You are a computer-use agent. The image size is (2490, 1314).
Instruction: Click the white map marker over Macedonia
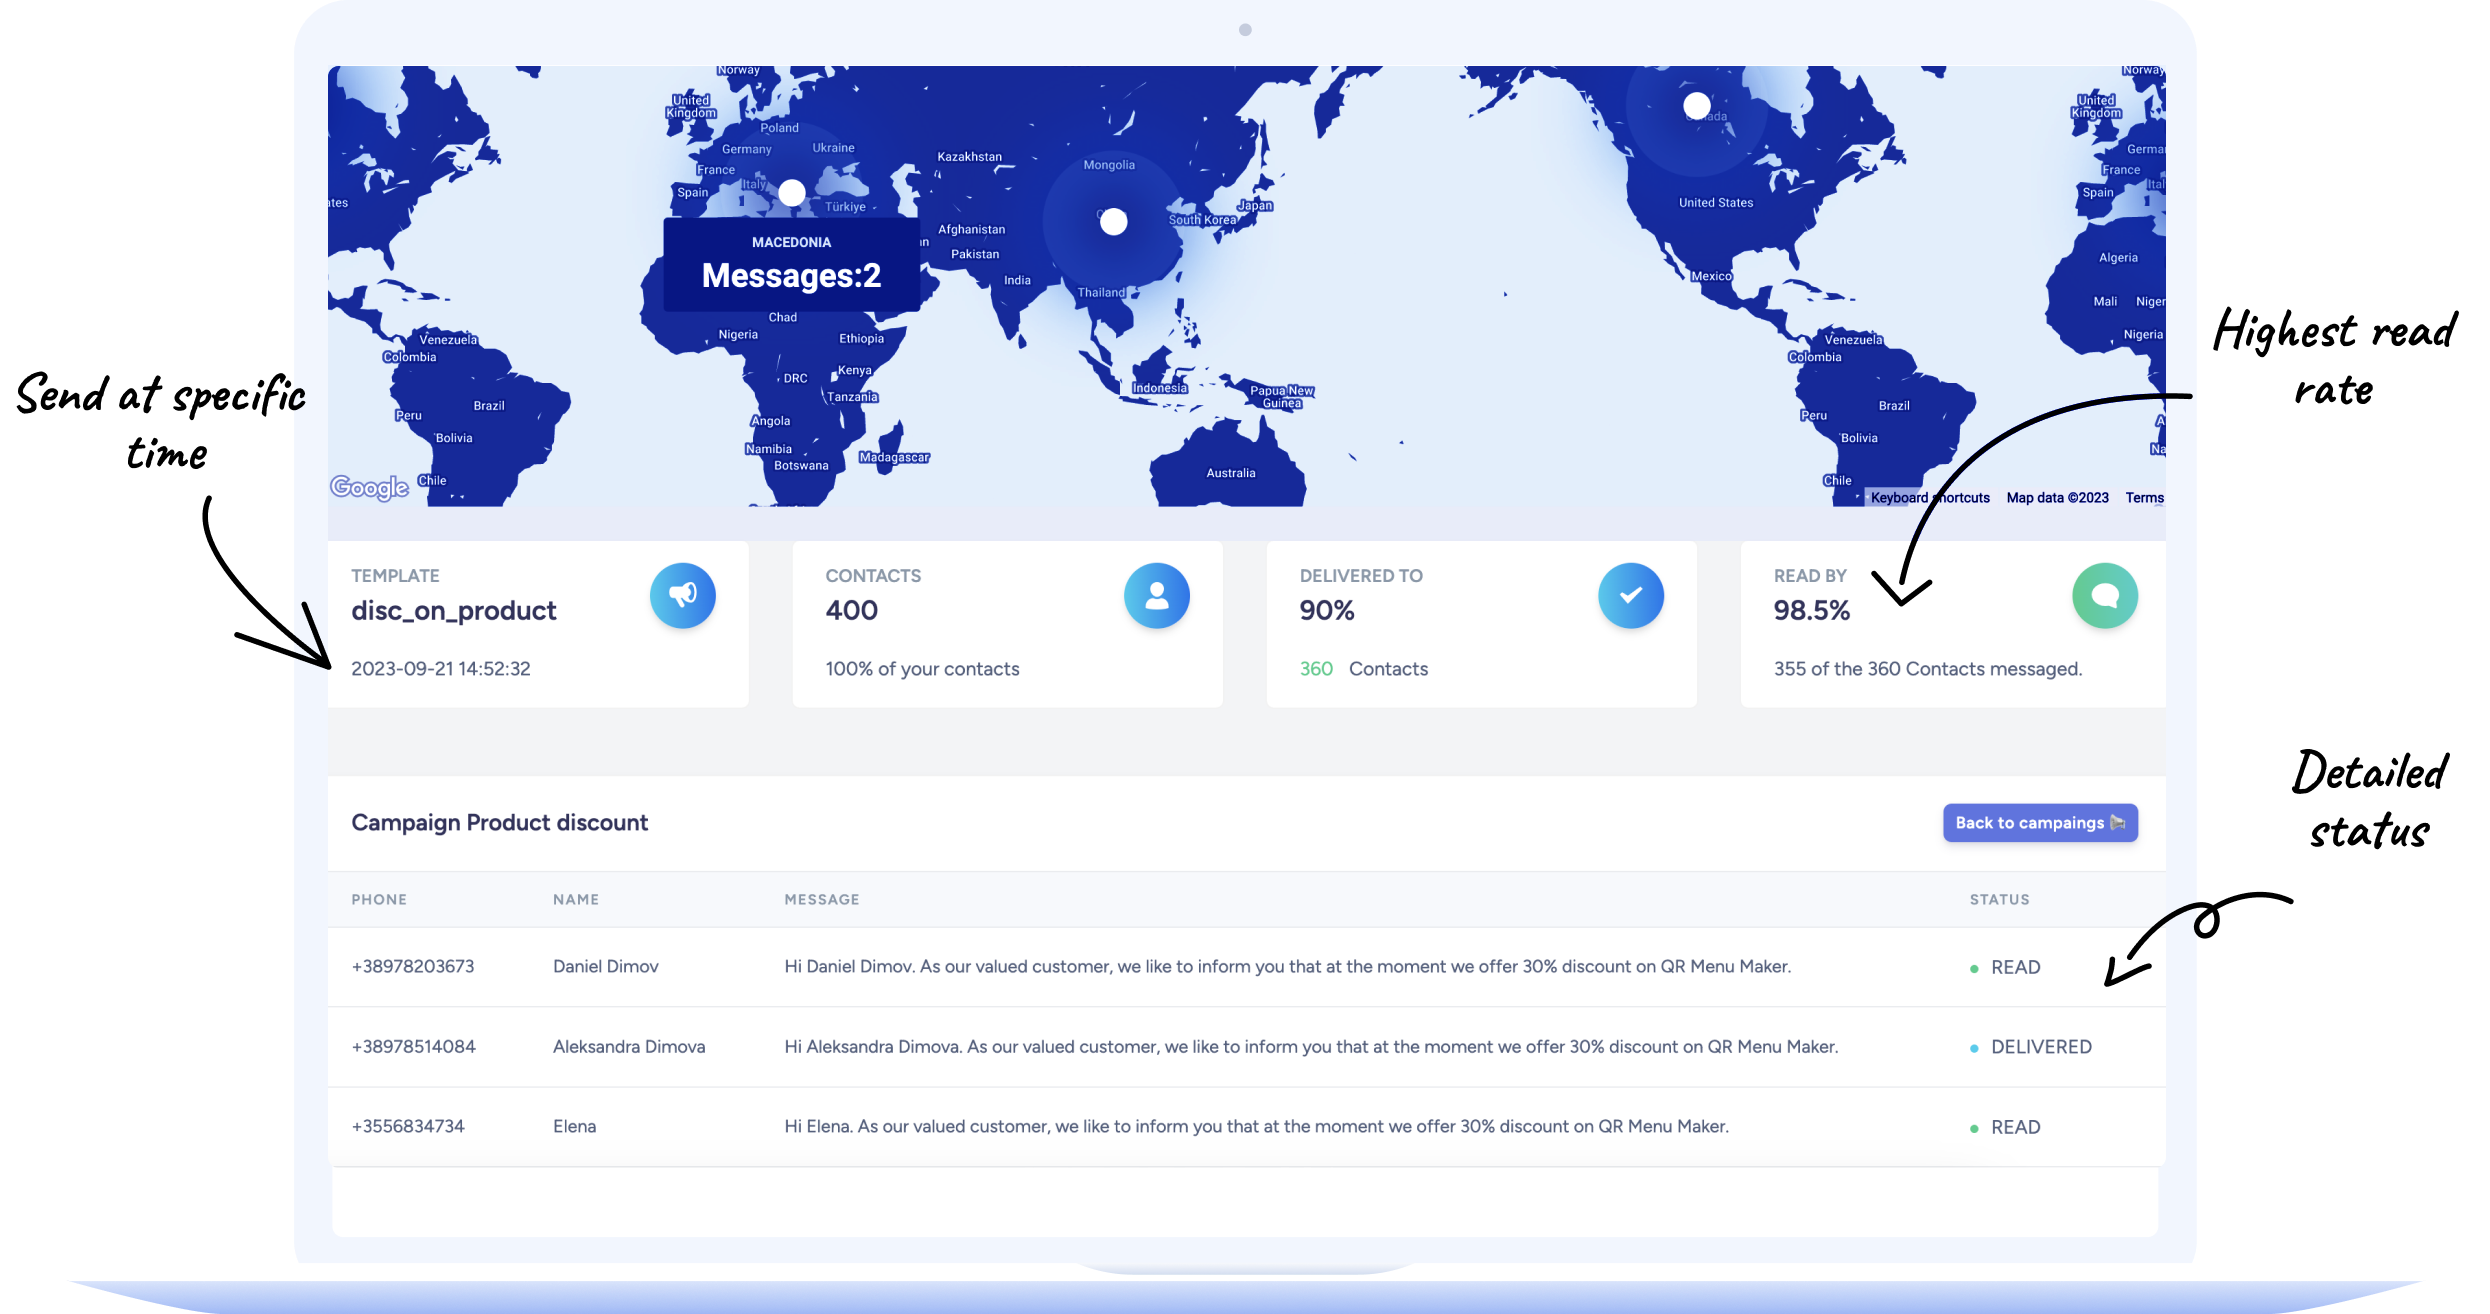pyautogui.click(x=792, y=192)
